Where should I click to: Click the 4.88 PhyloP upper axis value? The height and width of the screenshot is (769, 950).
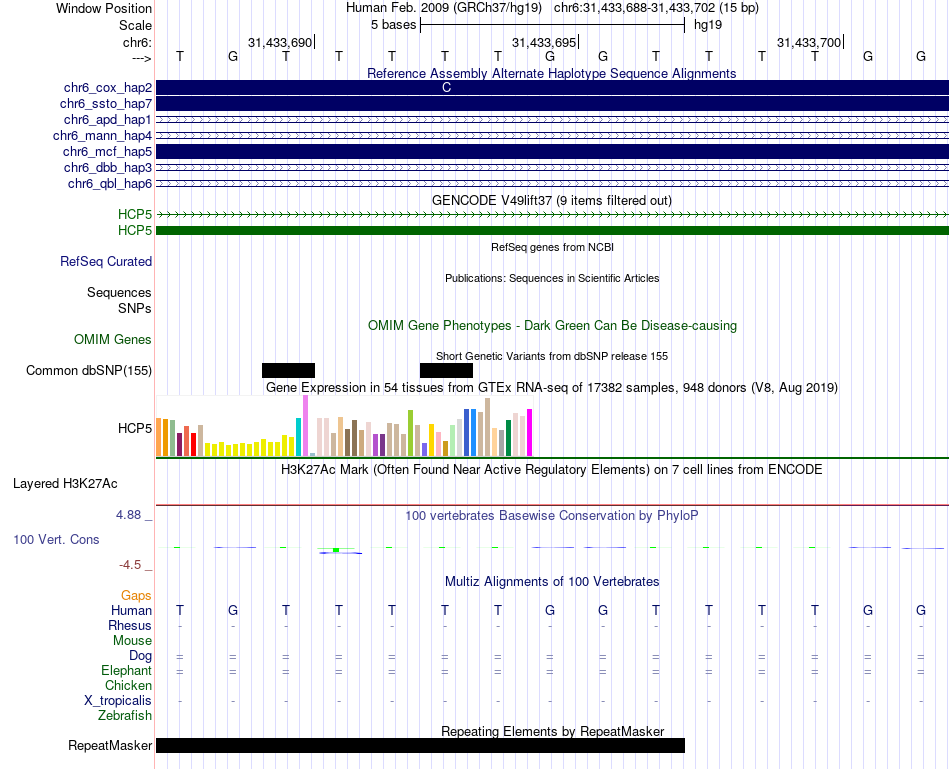tap(128, 515)
